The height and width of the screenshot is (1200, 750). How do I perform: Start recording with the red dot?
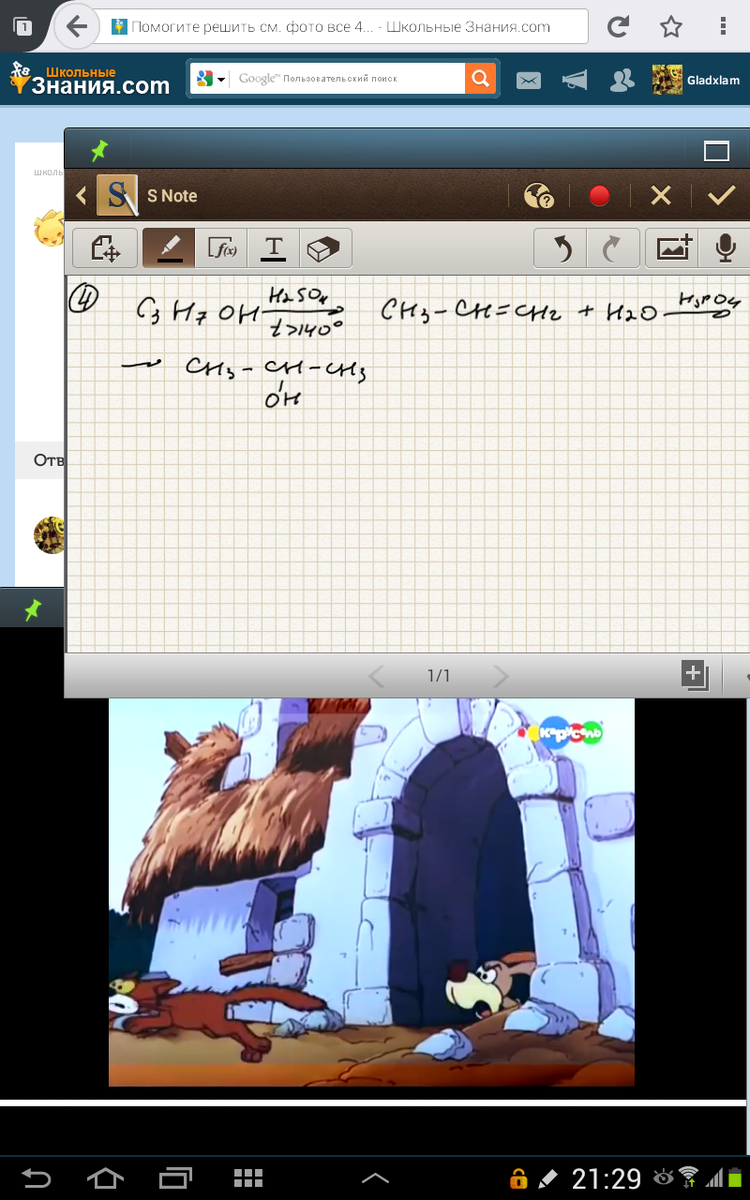(600, 196)
